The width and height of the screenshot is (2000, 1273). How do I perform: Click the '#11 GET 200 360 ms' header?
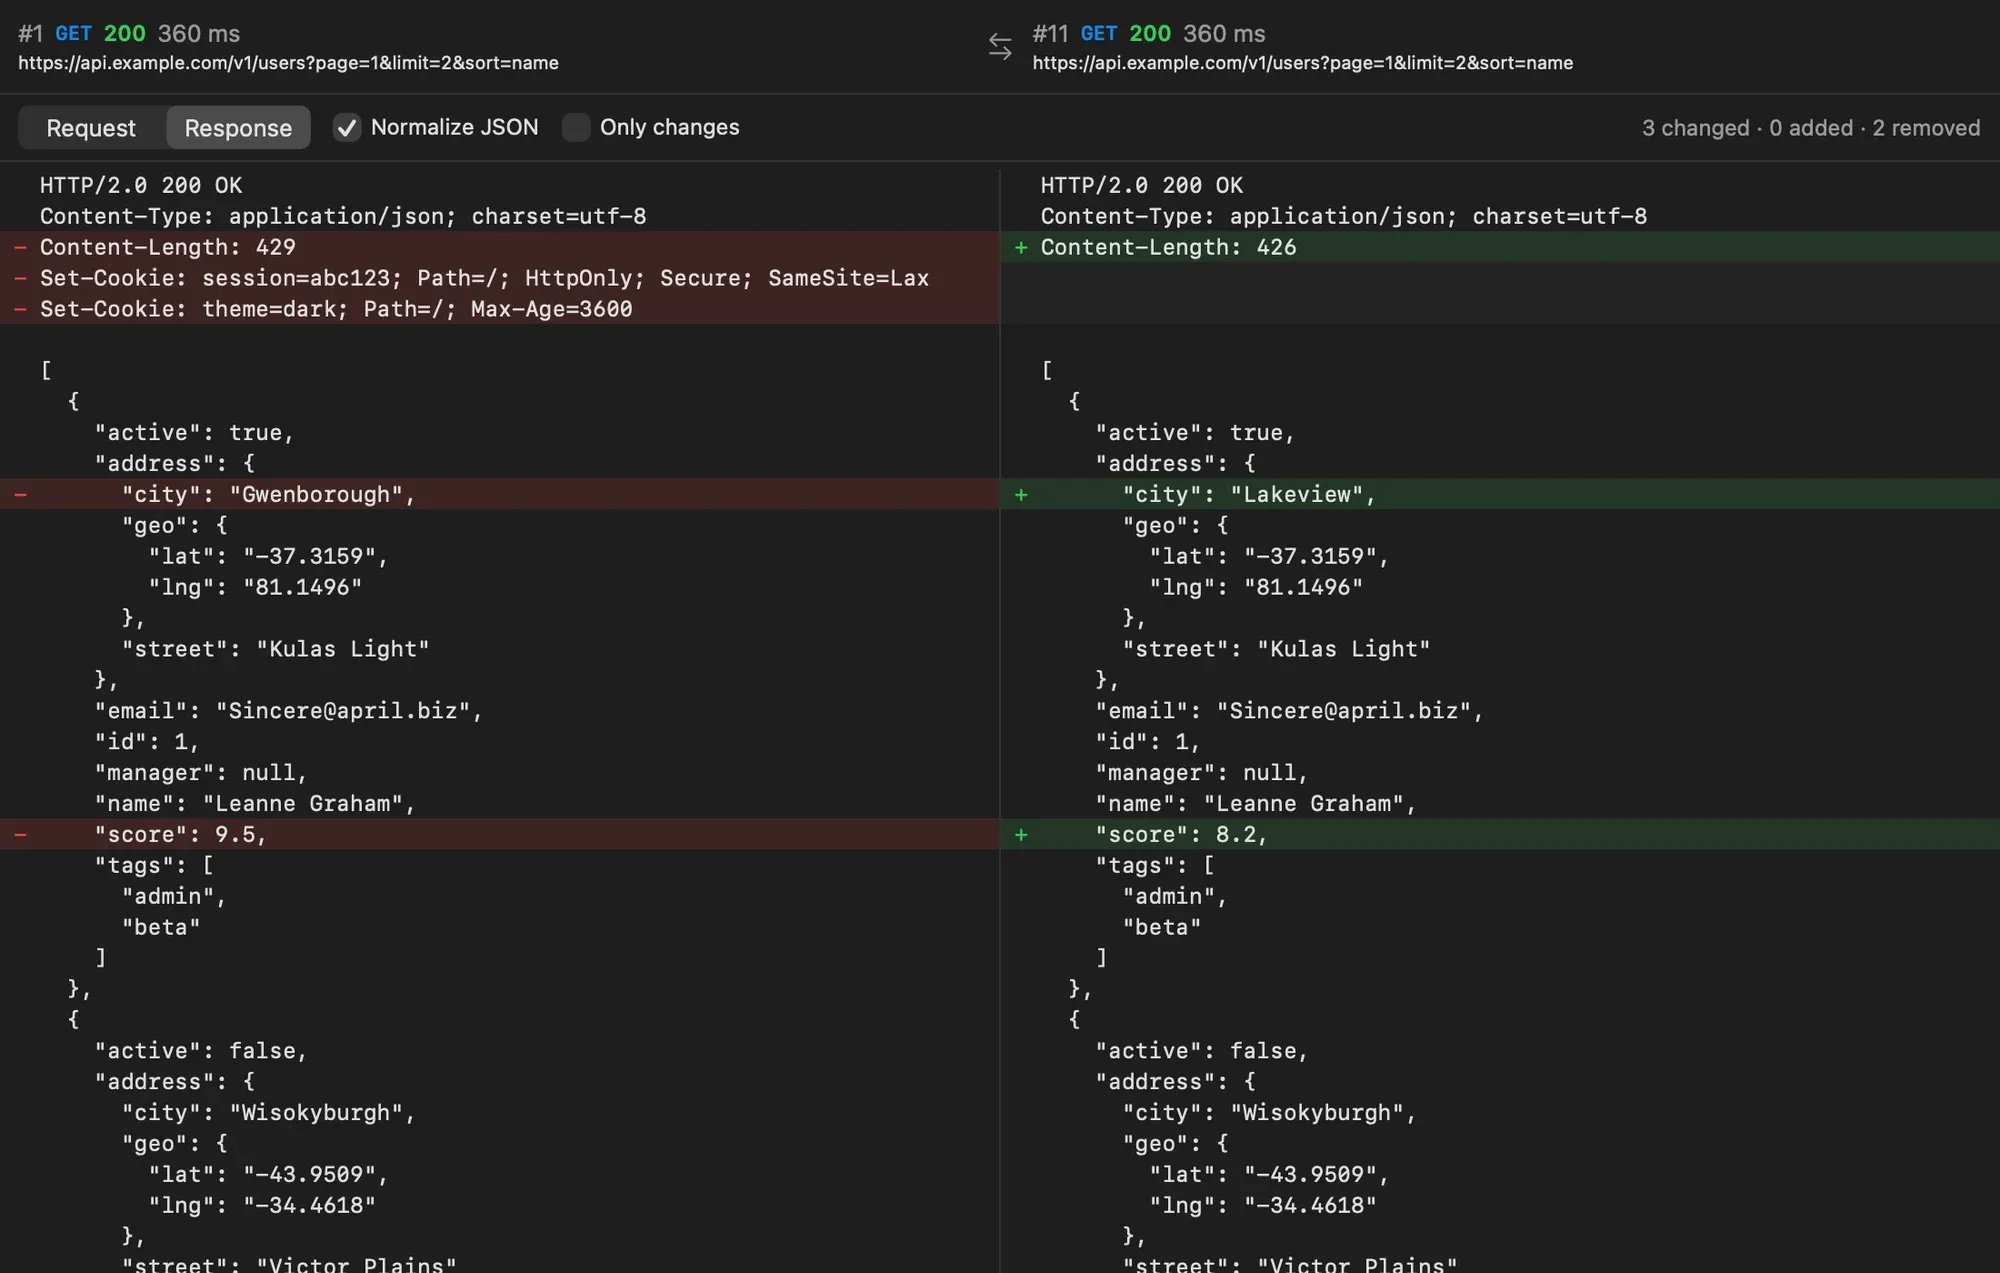click(1149, 33)
